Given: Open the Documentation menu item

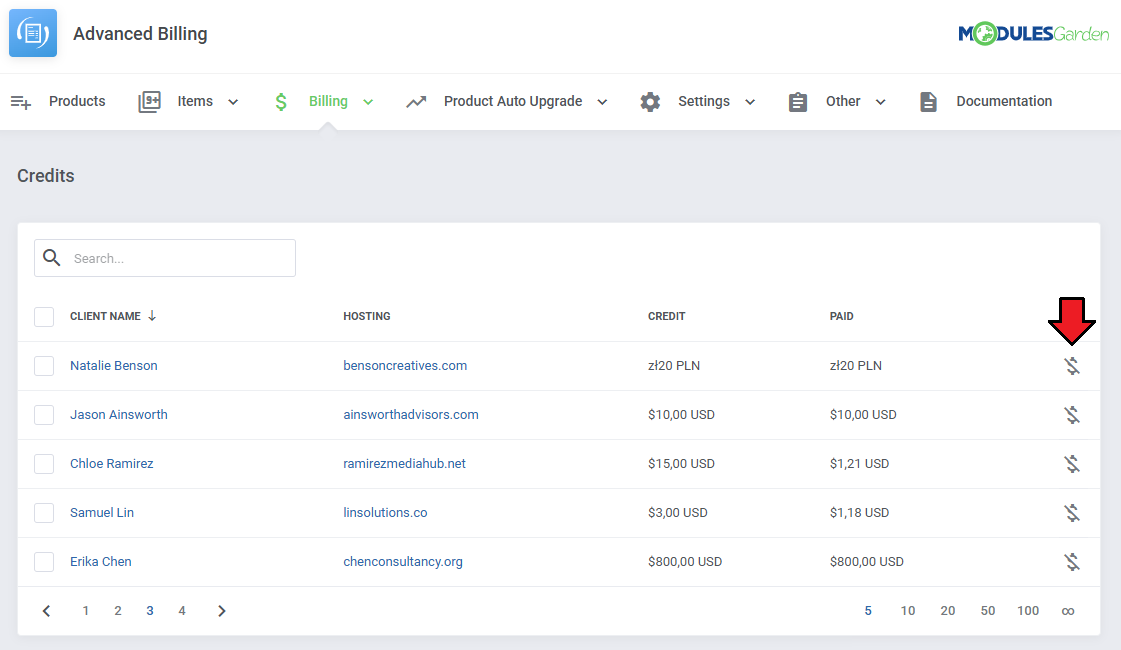Looking at the screenshot, I should coord(1004,101).
